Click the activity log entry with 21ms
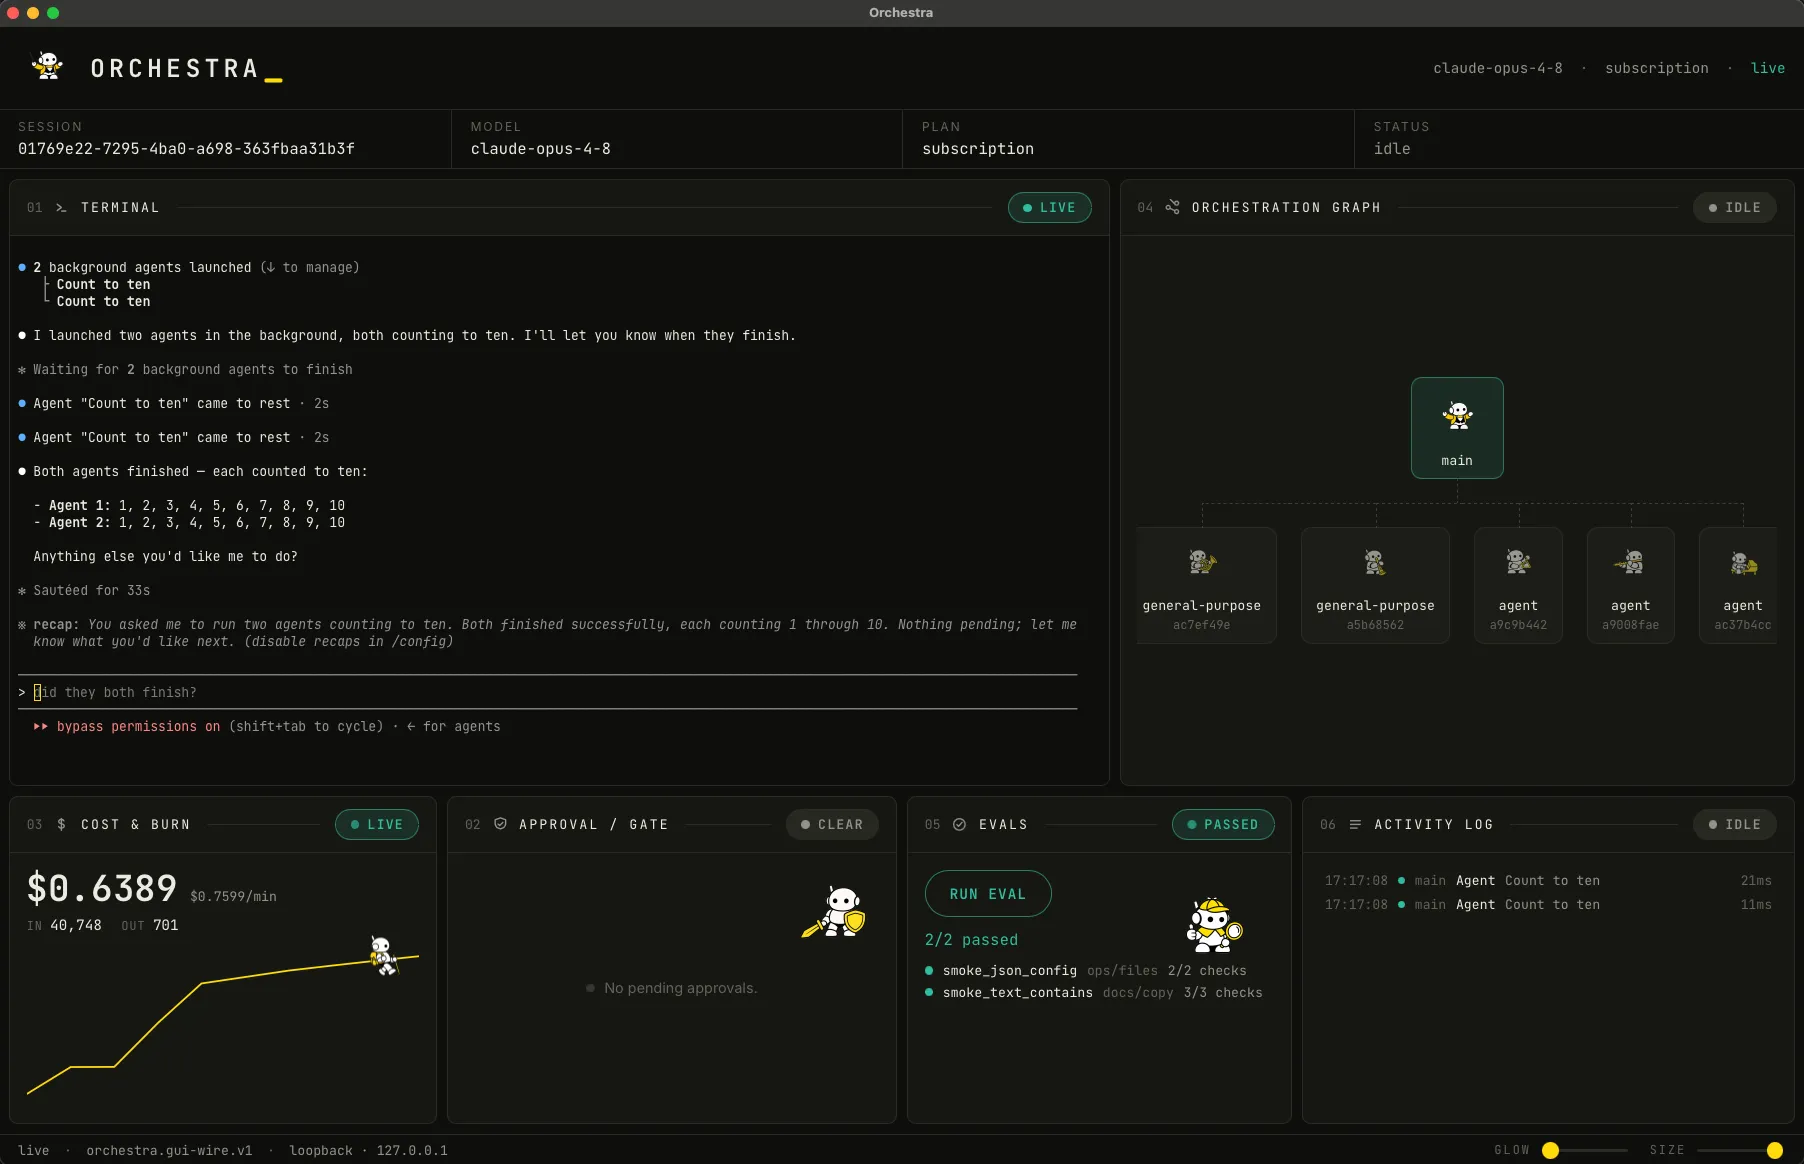 click(x=1548, y=881)
